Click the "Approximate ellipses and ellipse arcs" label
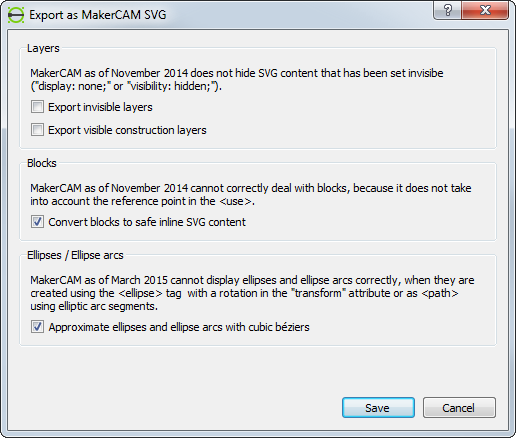Screen dimensions: 516x438 coord(179,327)
